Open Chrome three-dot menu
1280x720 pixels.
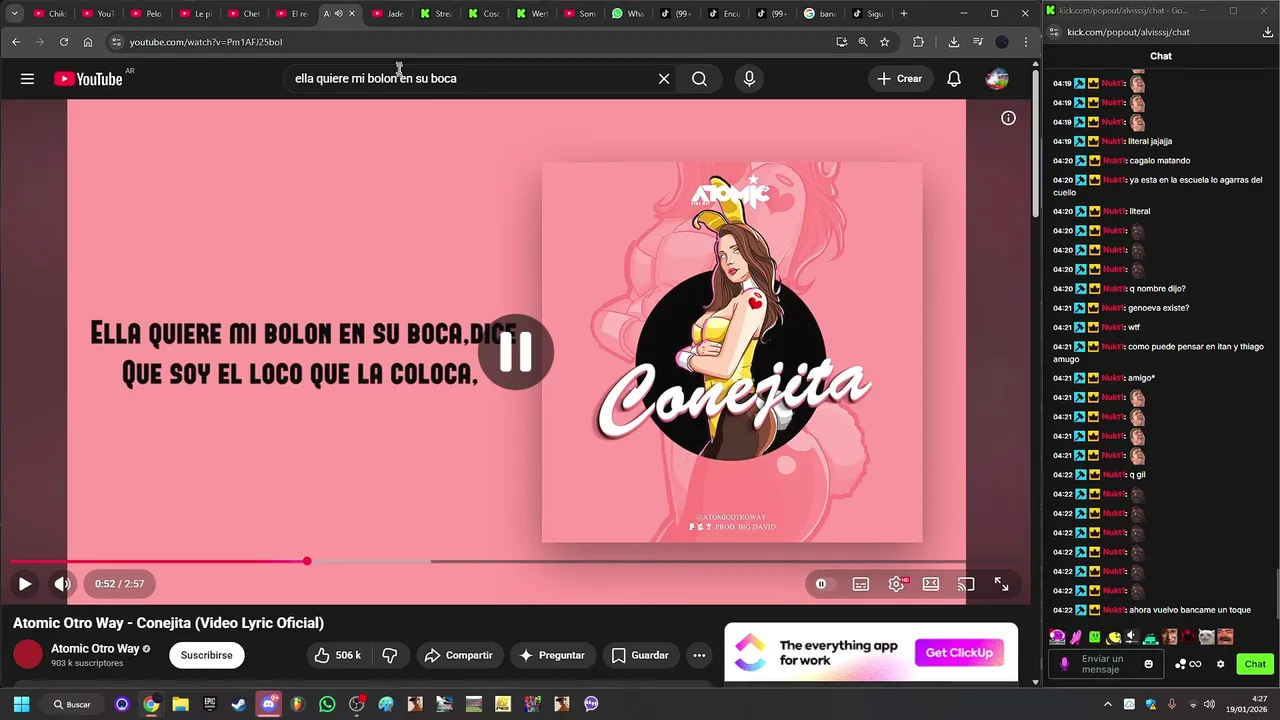pos(1026,42)
